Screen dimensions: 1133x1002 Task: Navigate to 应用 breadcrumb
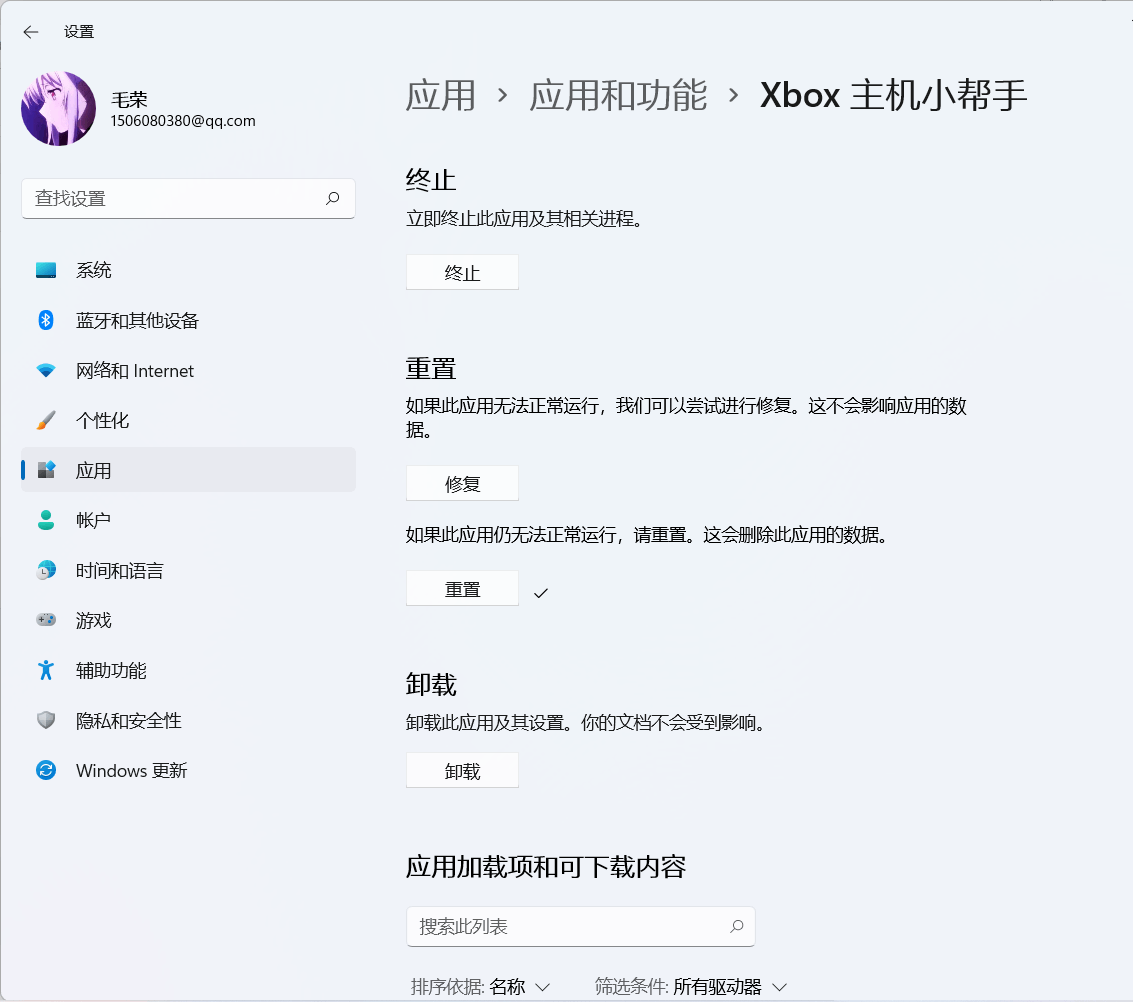pyautogui.click(x=441, y=95)
